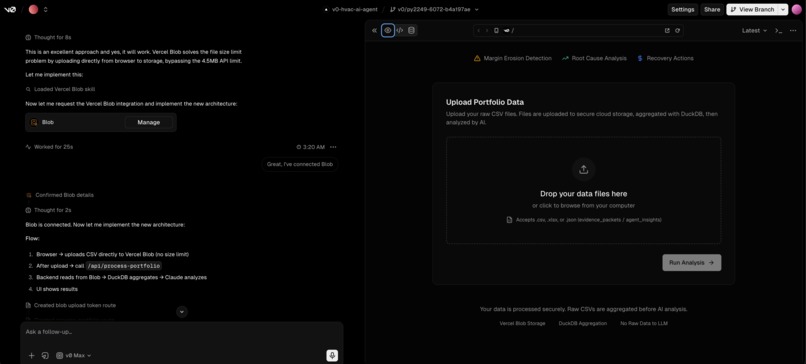The image size is (806, 364).
Task: Go back in preview browser
Action: point(479,31)
